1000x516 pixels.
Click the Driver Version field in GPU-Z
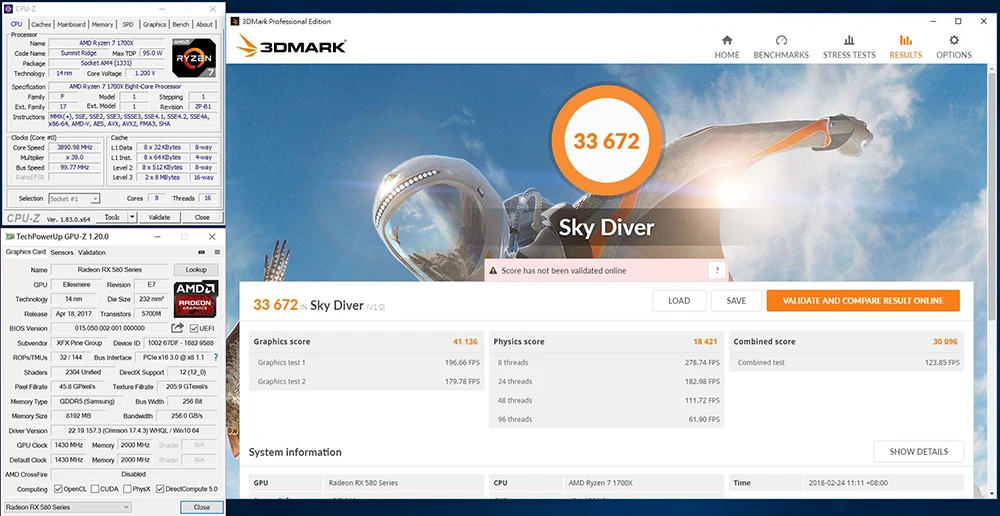(134, 431)
